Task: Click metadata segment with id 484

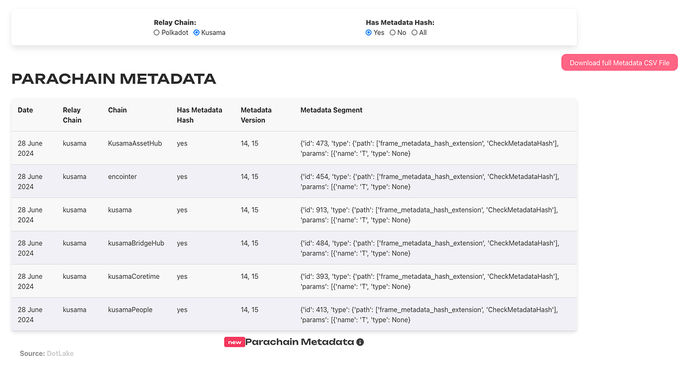Action: coord(429,248)
